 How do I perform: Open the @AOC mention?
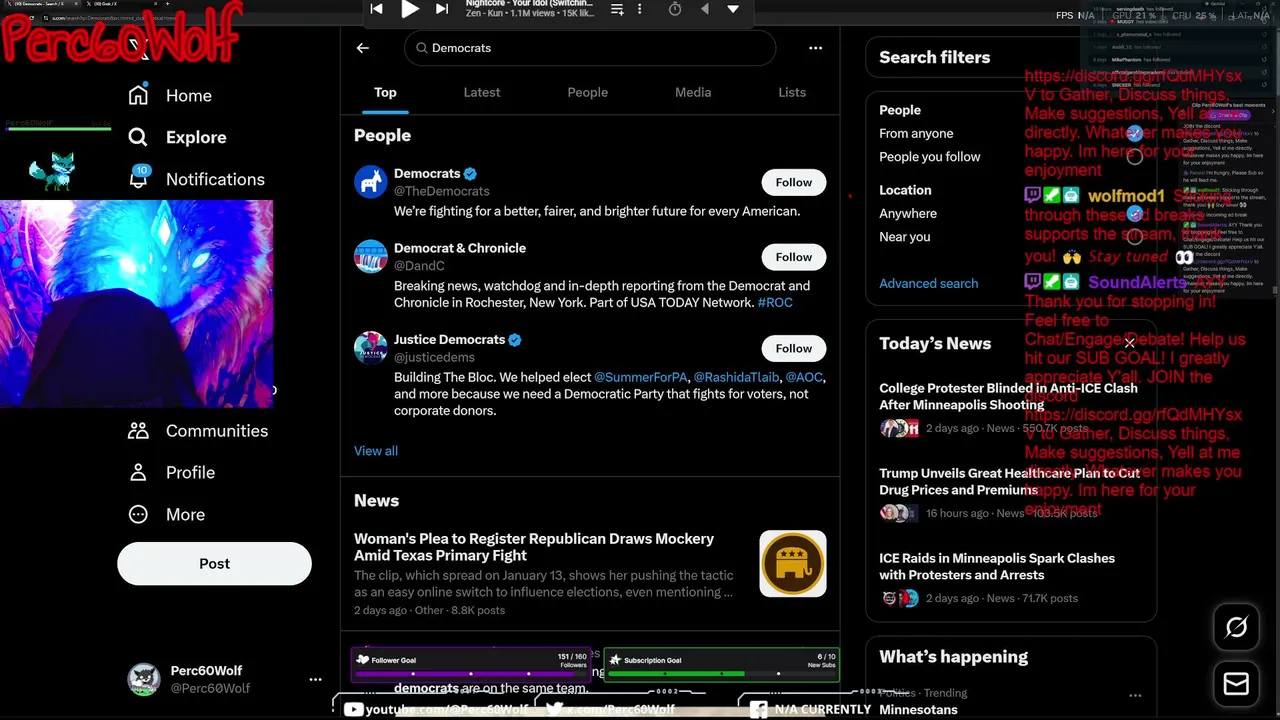(804, 377)
